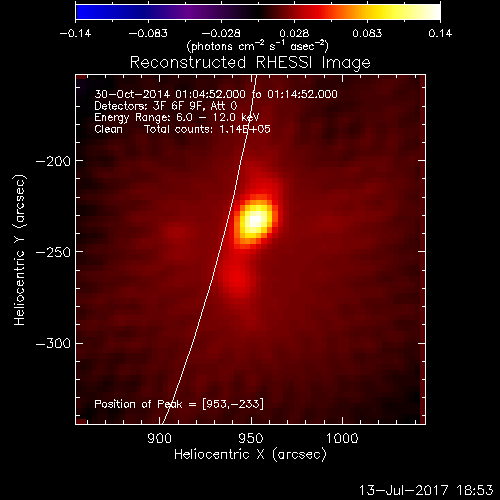Click the 'Heliocentric Y (arcsec)' axis title
Screen dimensions: 500x500
pos(20,250)
